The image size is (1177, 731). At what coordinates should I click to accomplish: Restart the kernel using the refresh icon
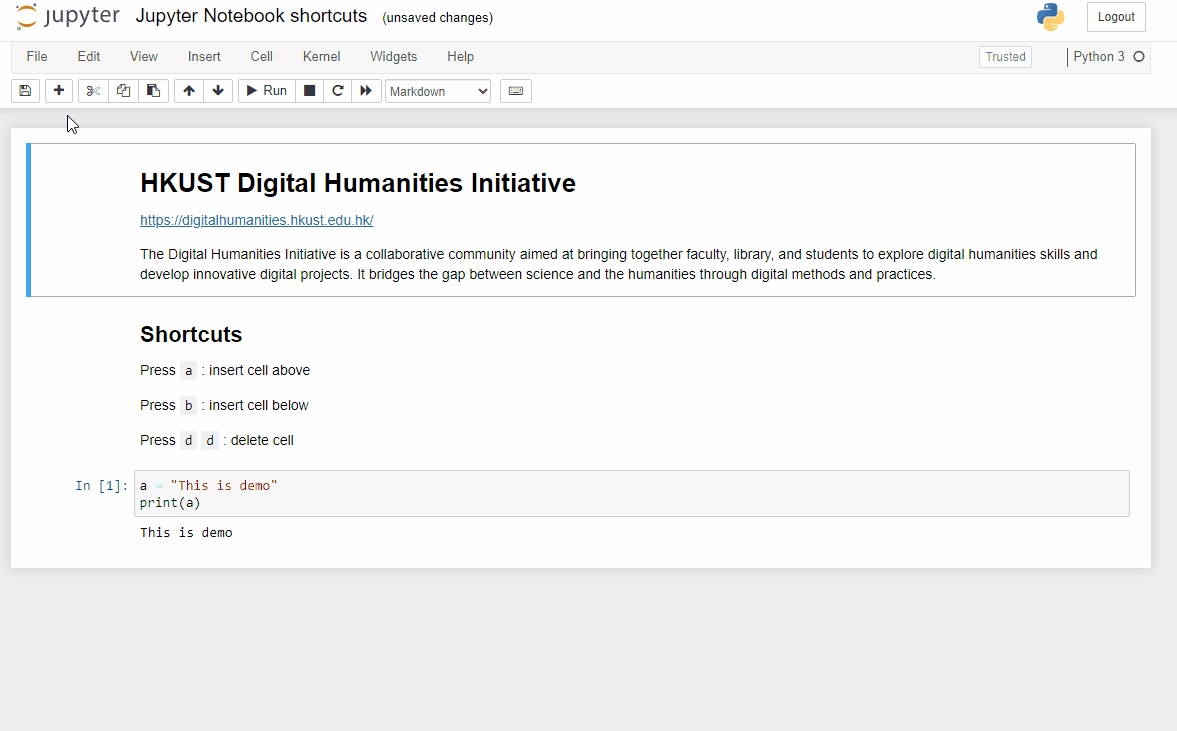(x=337, y=91)
